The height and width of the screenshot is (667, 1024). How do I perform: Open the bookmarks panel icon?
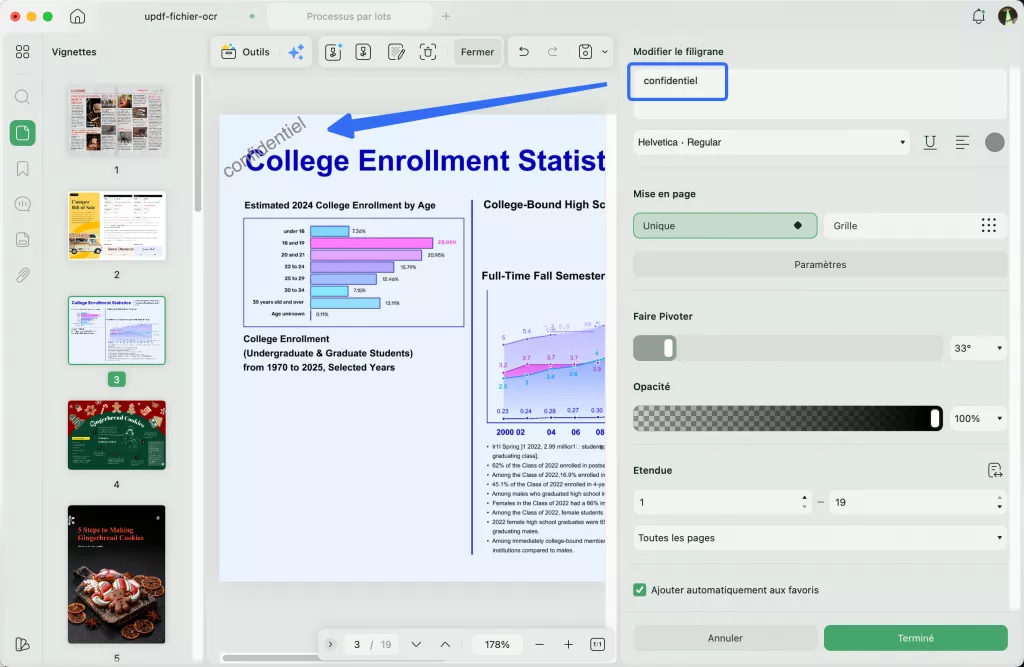(x=22, y=169)
